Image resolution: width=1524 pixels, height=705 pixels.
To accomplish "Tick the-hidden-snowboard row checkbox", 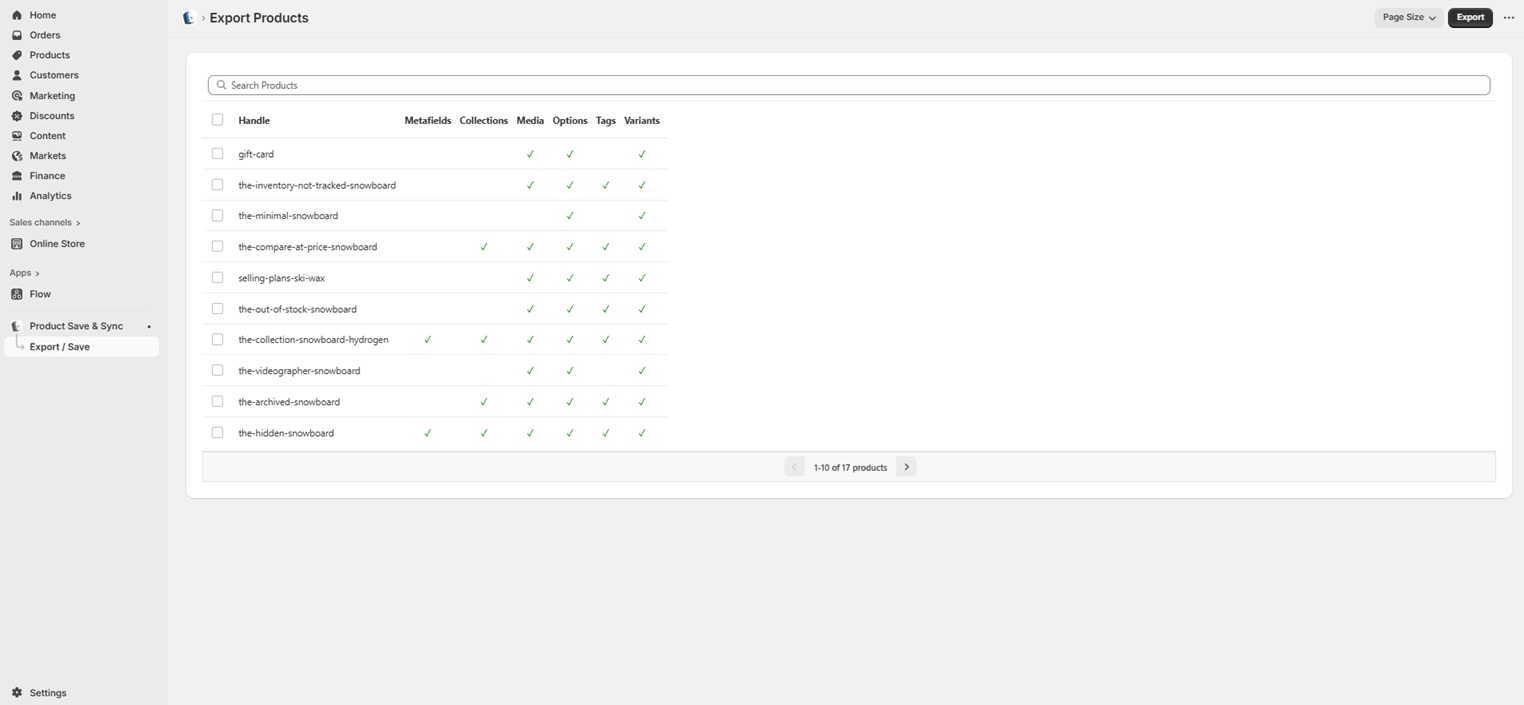I will pos(217,433).
